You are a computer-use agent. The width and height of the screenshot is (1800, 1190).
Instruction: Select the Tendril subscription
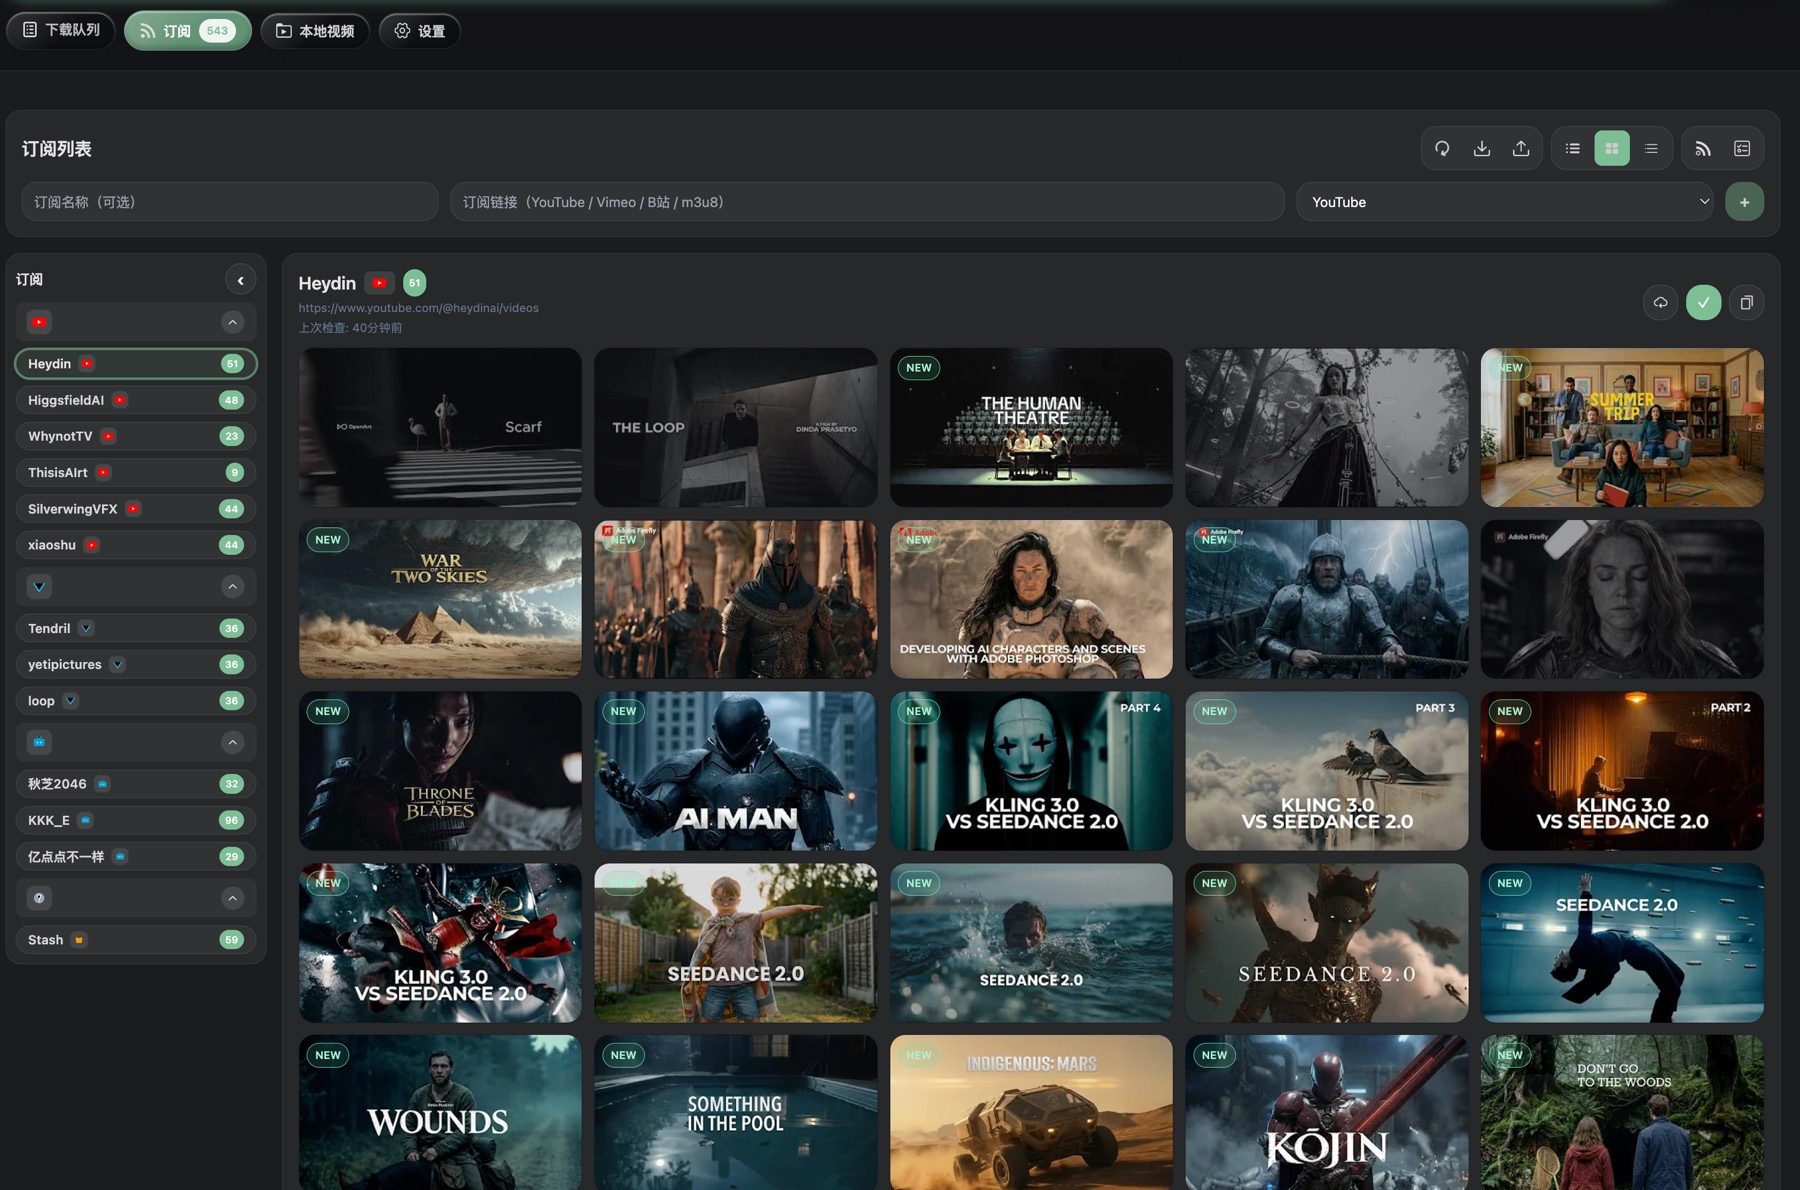tap(136, 628)
